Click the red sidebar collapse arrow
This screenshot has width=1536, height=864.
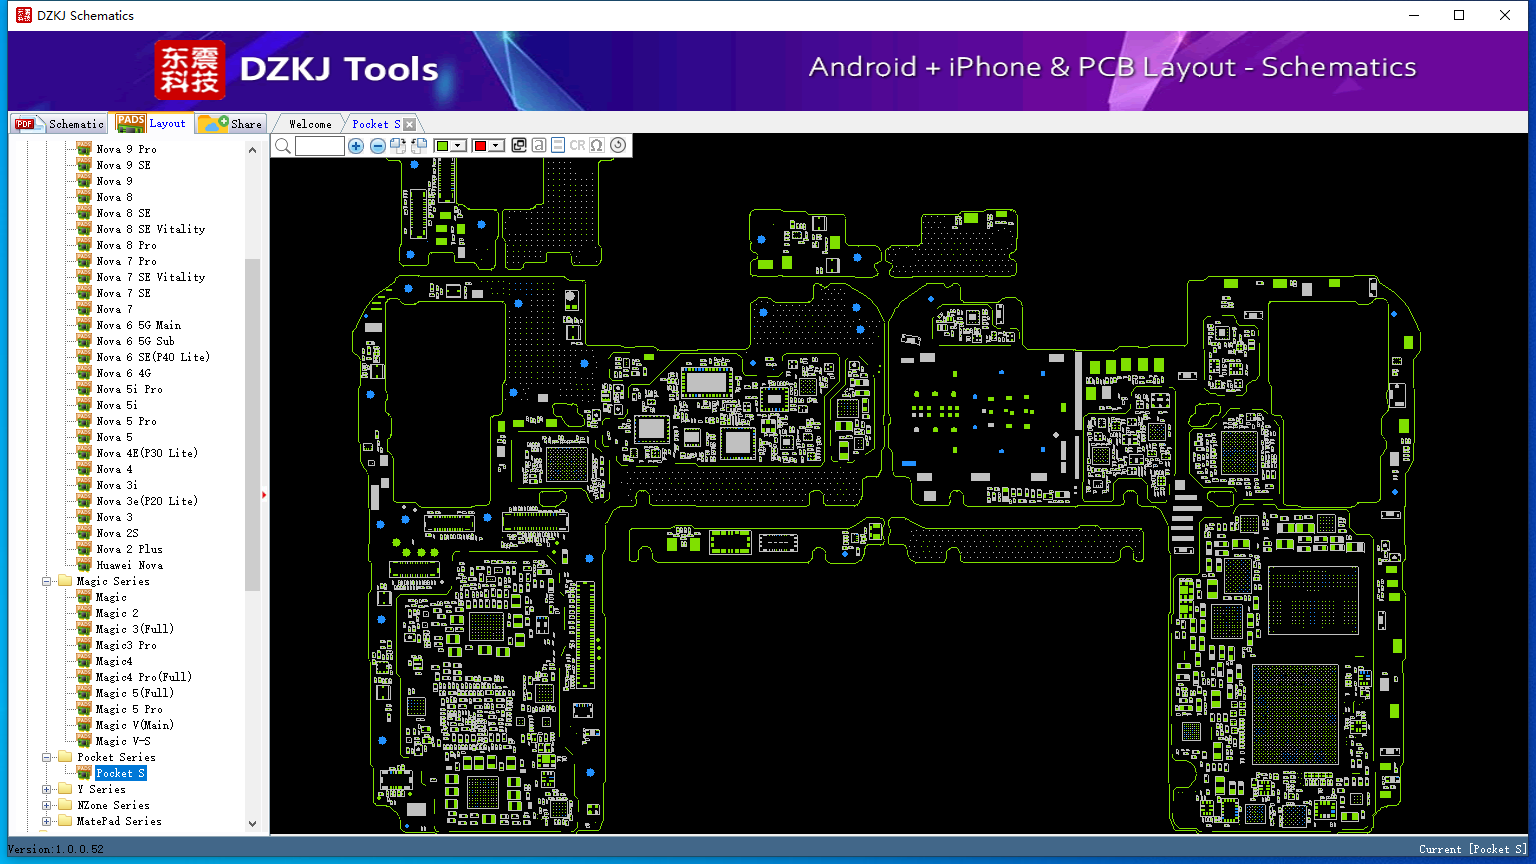point(264,494)
